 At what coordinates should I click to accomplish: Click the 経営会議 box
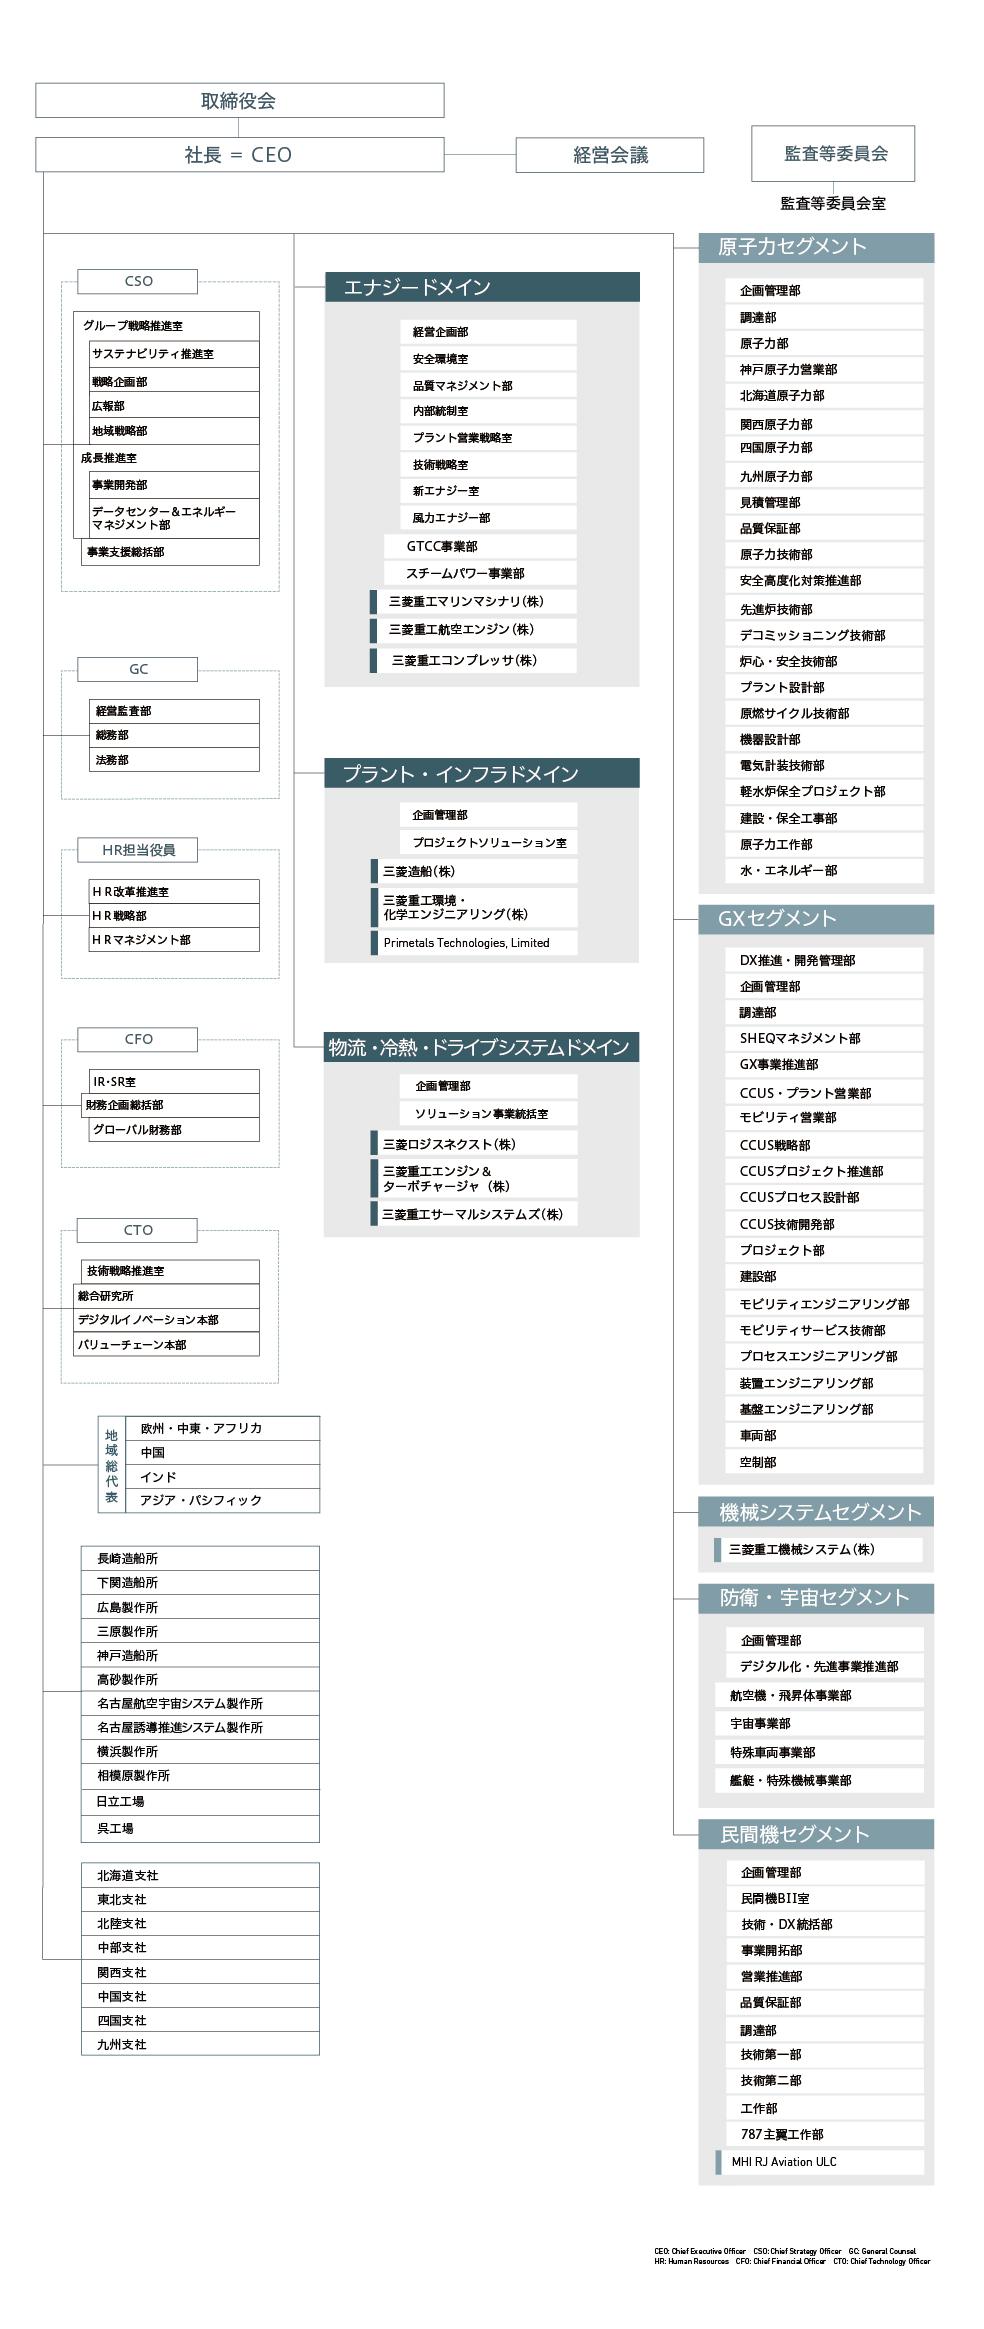pyautogui.click(x=609, y=155)
